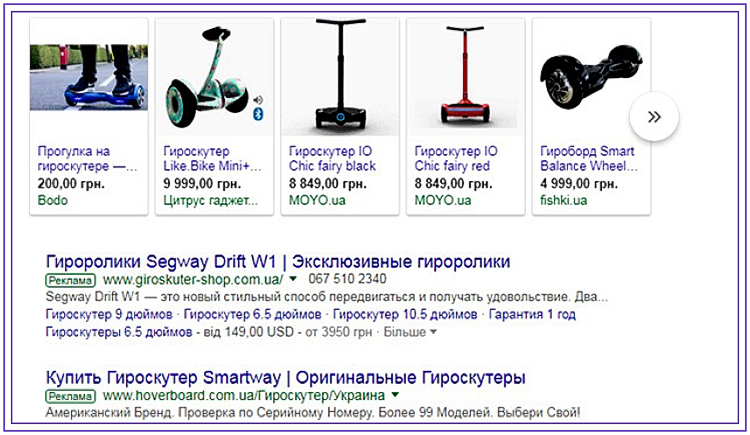Open the IO Chic fairy red image

tap(465, 77)
